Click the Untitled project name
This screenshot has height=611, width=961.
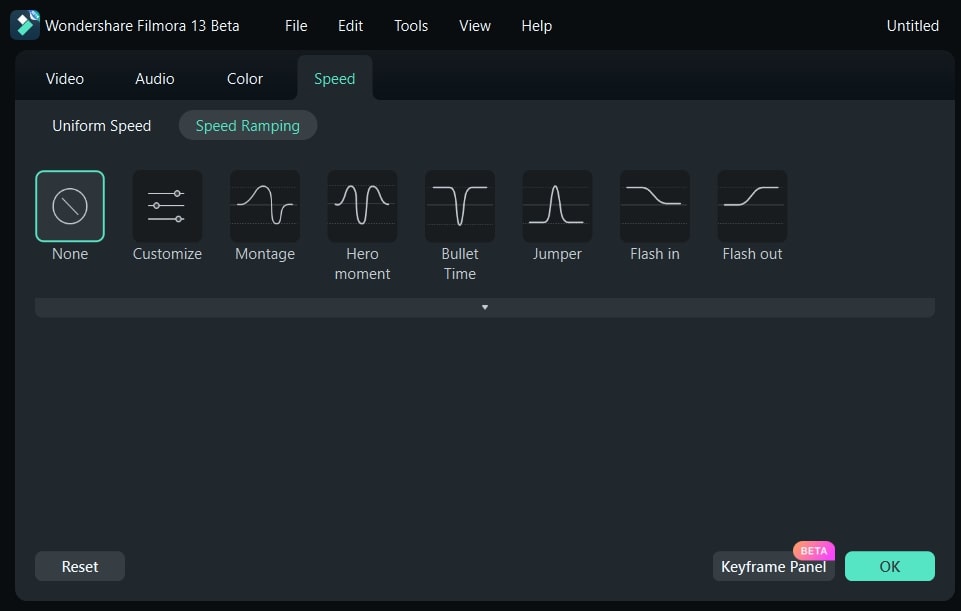point(913,26)
